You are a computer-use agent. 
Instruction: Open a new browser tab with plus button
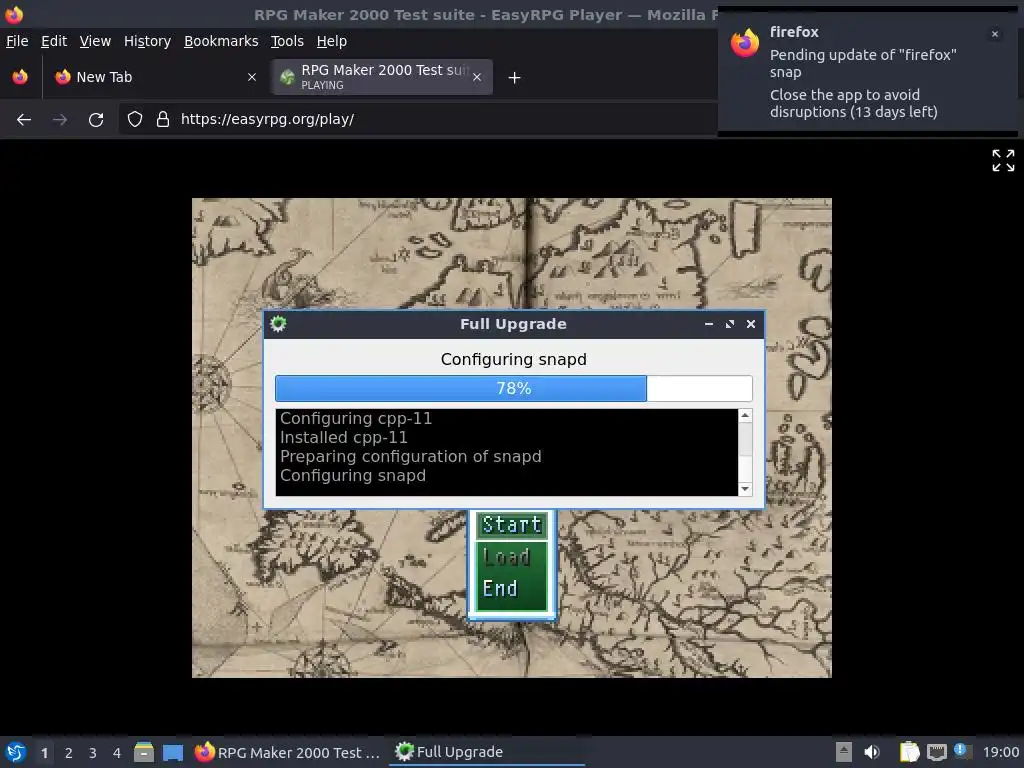[514, 78]
